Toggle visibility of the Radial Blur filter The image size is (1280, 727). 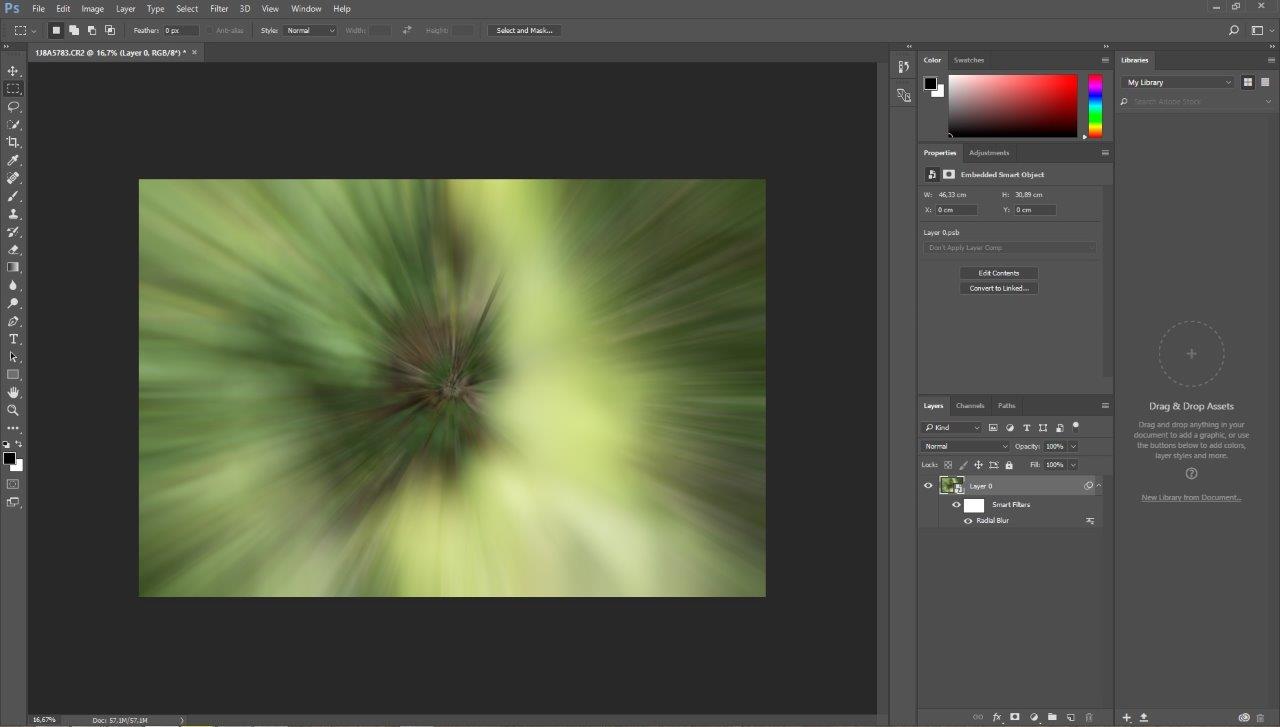967,521
